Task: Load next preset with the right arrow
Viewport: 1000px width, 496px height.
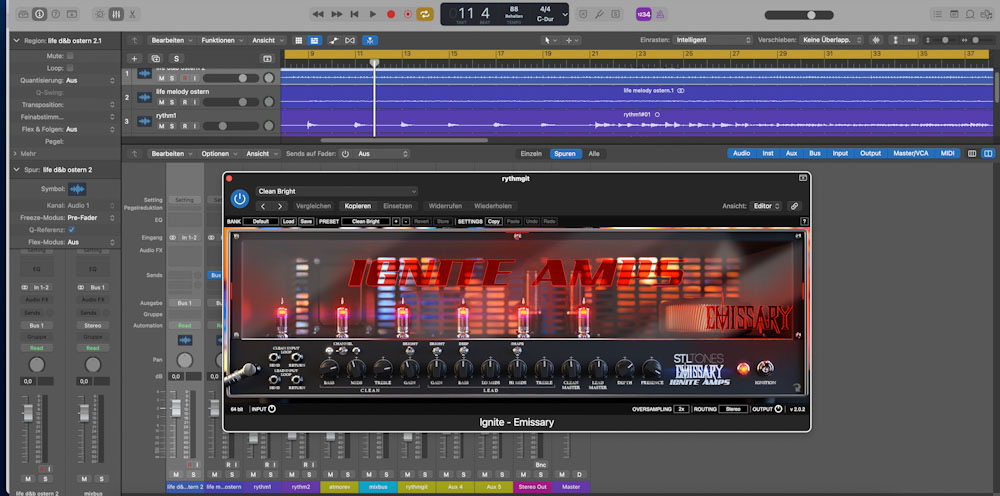Action: (279, 206)
